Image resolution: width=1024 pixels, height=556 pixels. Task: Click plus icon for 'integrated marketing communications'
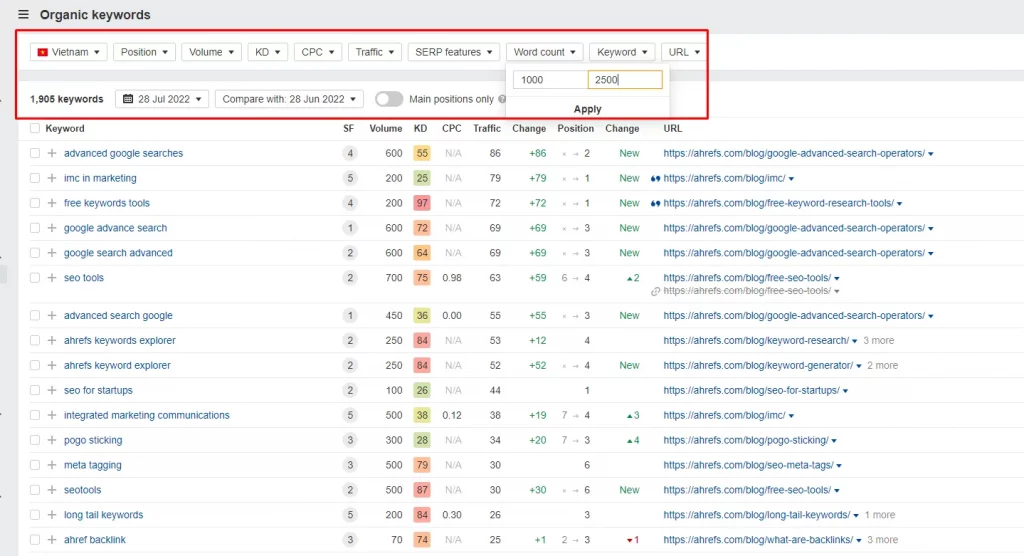click(52, 414)
